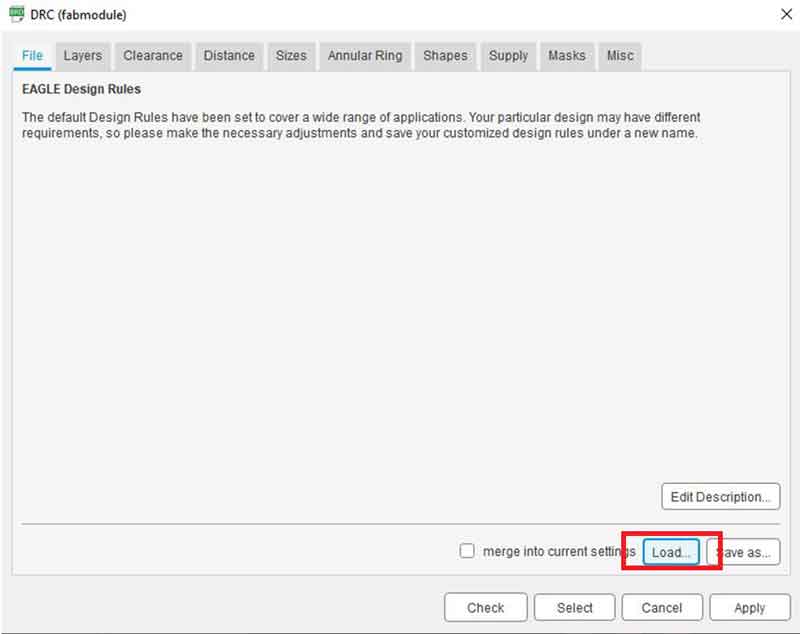
Task: Switch to the File tab
Action: point(32,56)
